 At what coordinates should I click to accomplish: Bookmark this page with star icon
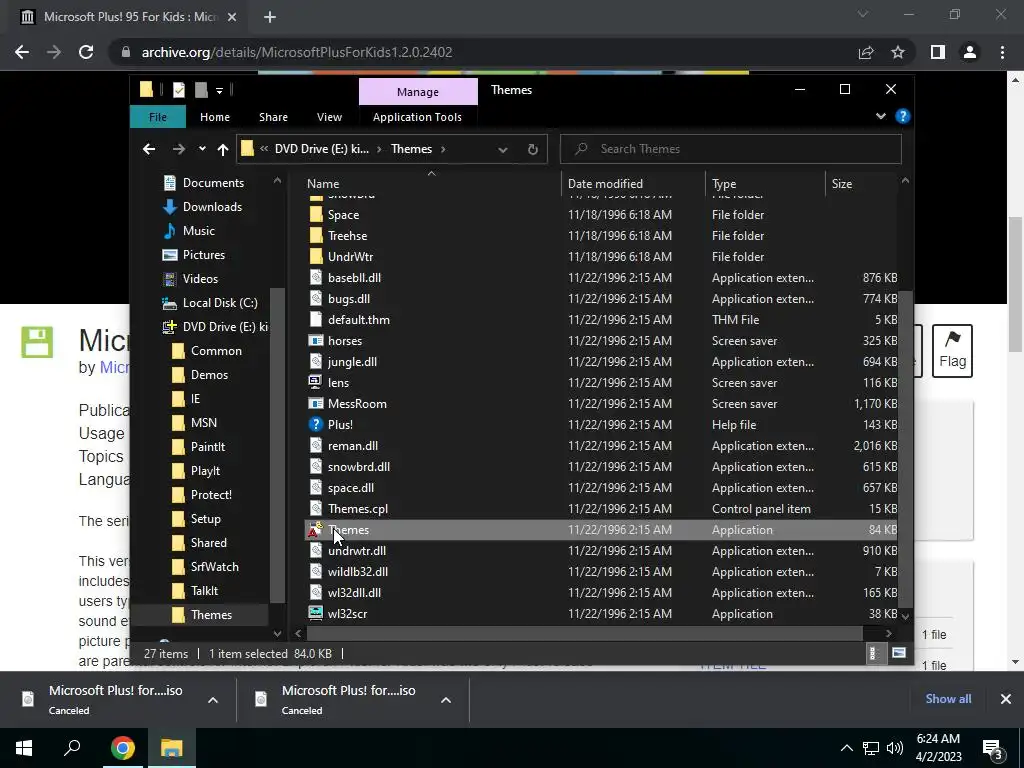[x=898, y=52]
